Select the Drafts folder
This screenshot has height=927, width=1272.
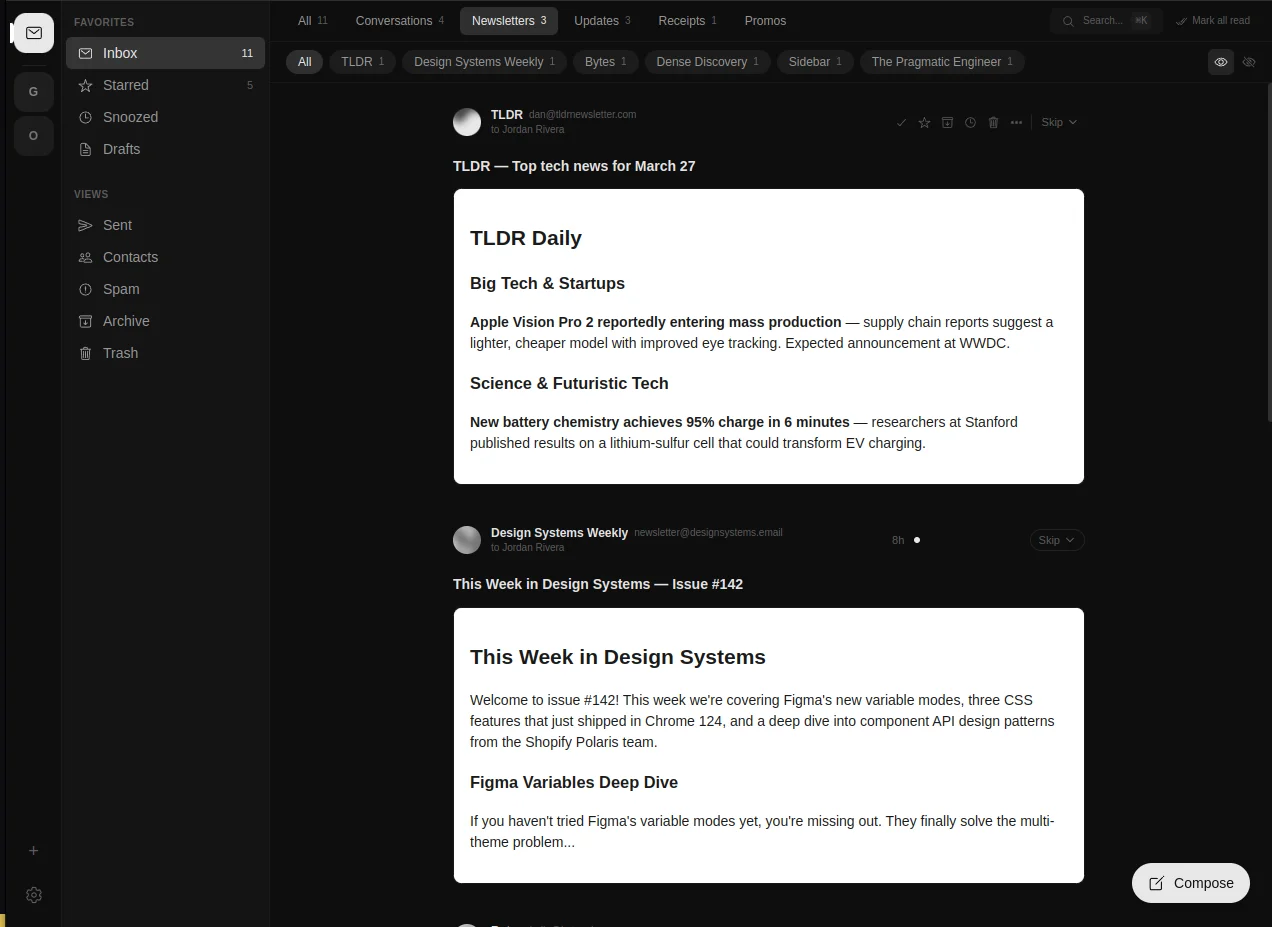click(x=121, y=149)
